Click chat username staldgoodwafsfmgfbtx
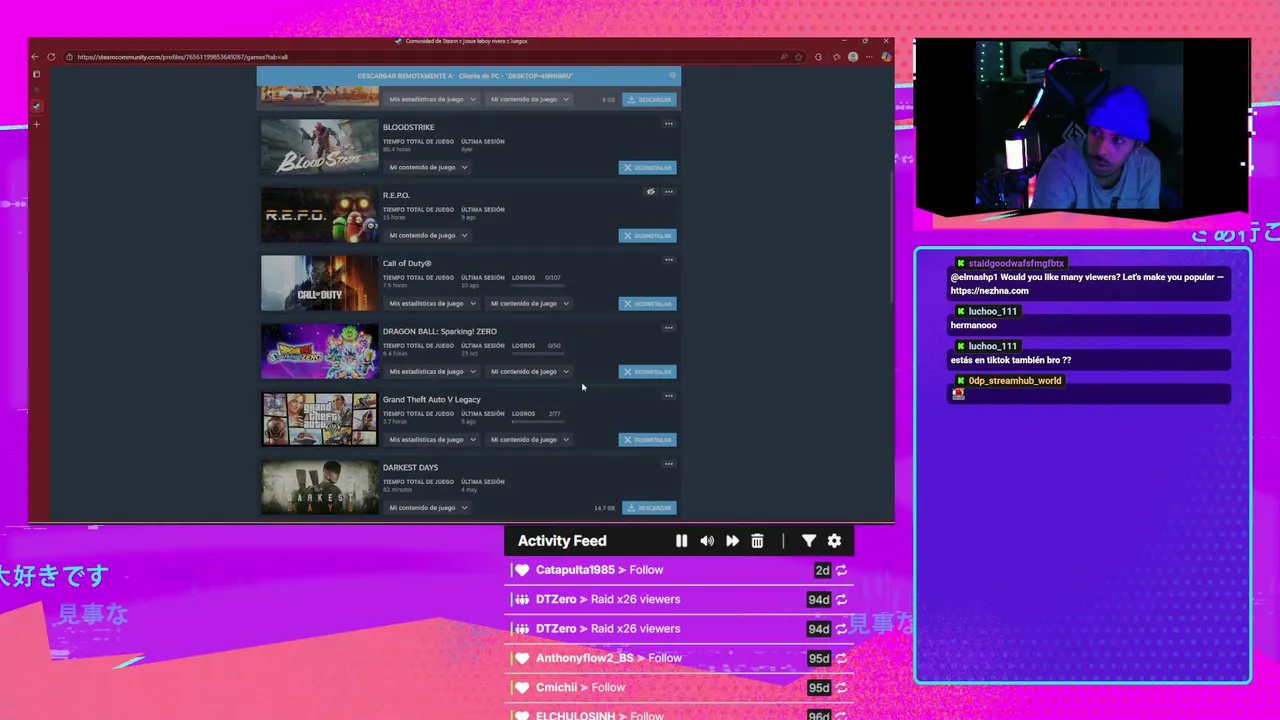Viewport: 1280px width, 720px height. coord(1016,263)
